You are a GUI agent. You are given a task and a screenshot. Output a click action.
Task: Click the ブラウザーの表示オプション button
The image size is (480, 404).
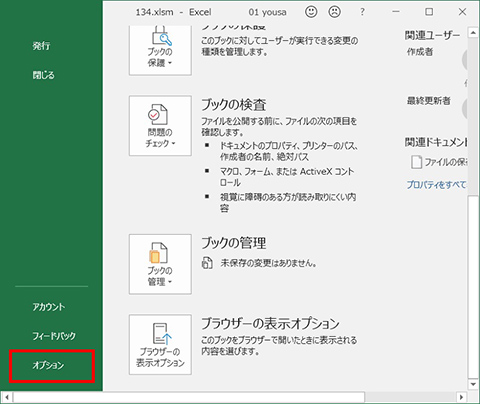[160, 344]
